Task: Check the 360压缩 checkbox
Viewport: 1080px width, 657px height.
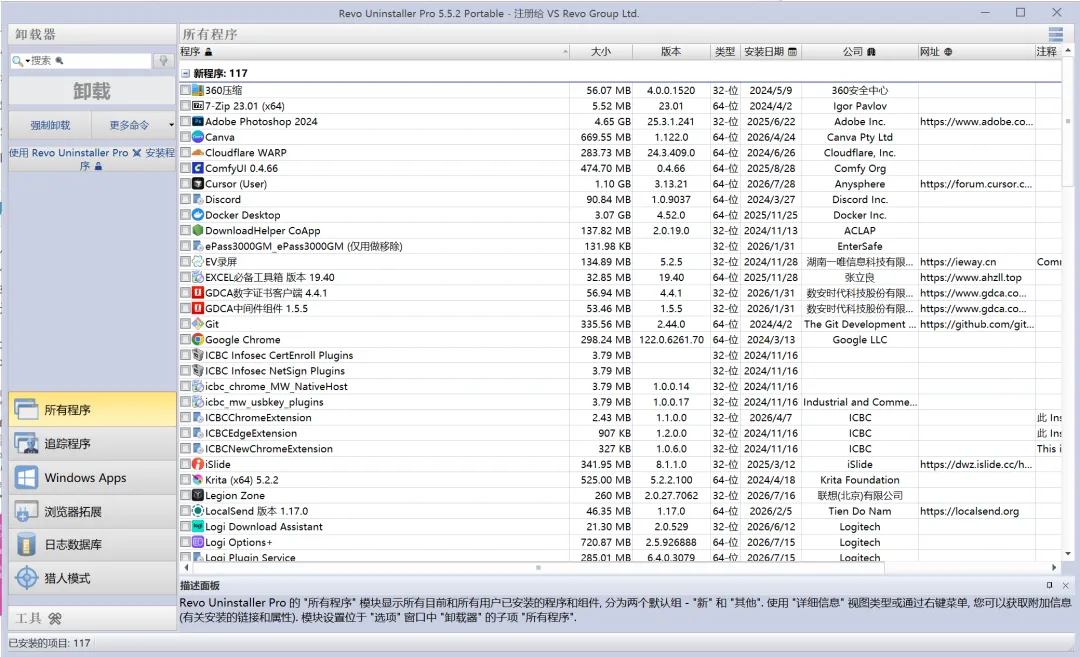Action: (185, 90)
